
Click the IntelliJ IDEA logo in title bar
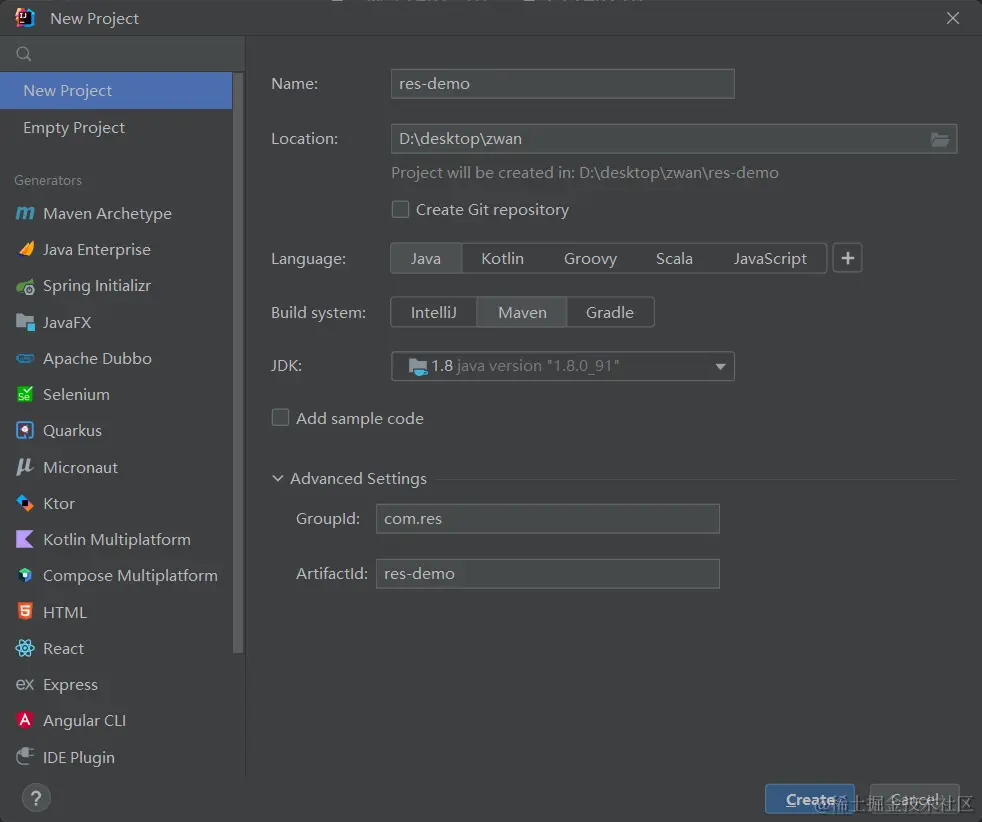(x=25, y=18)
